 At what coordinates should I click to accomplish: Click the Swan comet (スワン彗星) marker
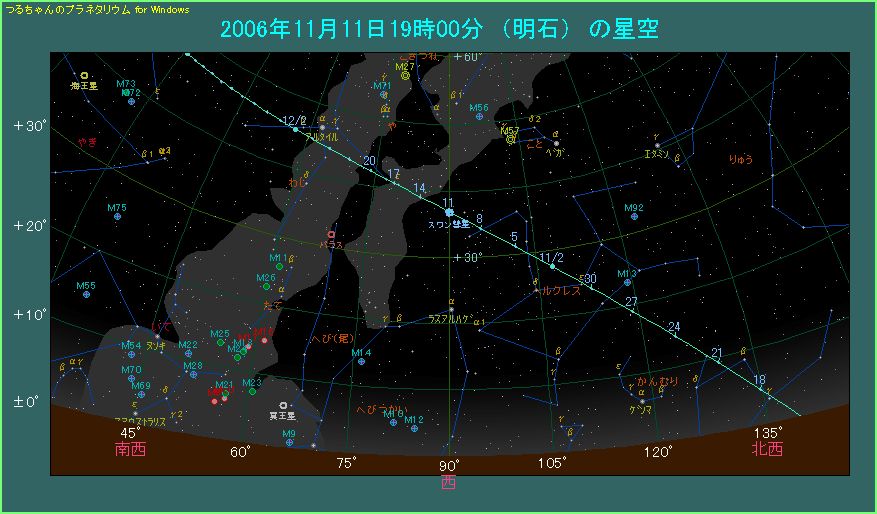click(449, 212)
